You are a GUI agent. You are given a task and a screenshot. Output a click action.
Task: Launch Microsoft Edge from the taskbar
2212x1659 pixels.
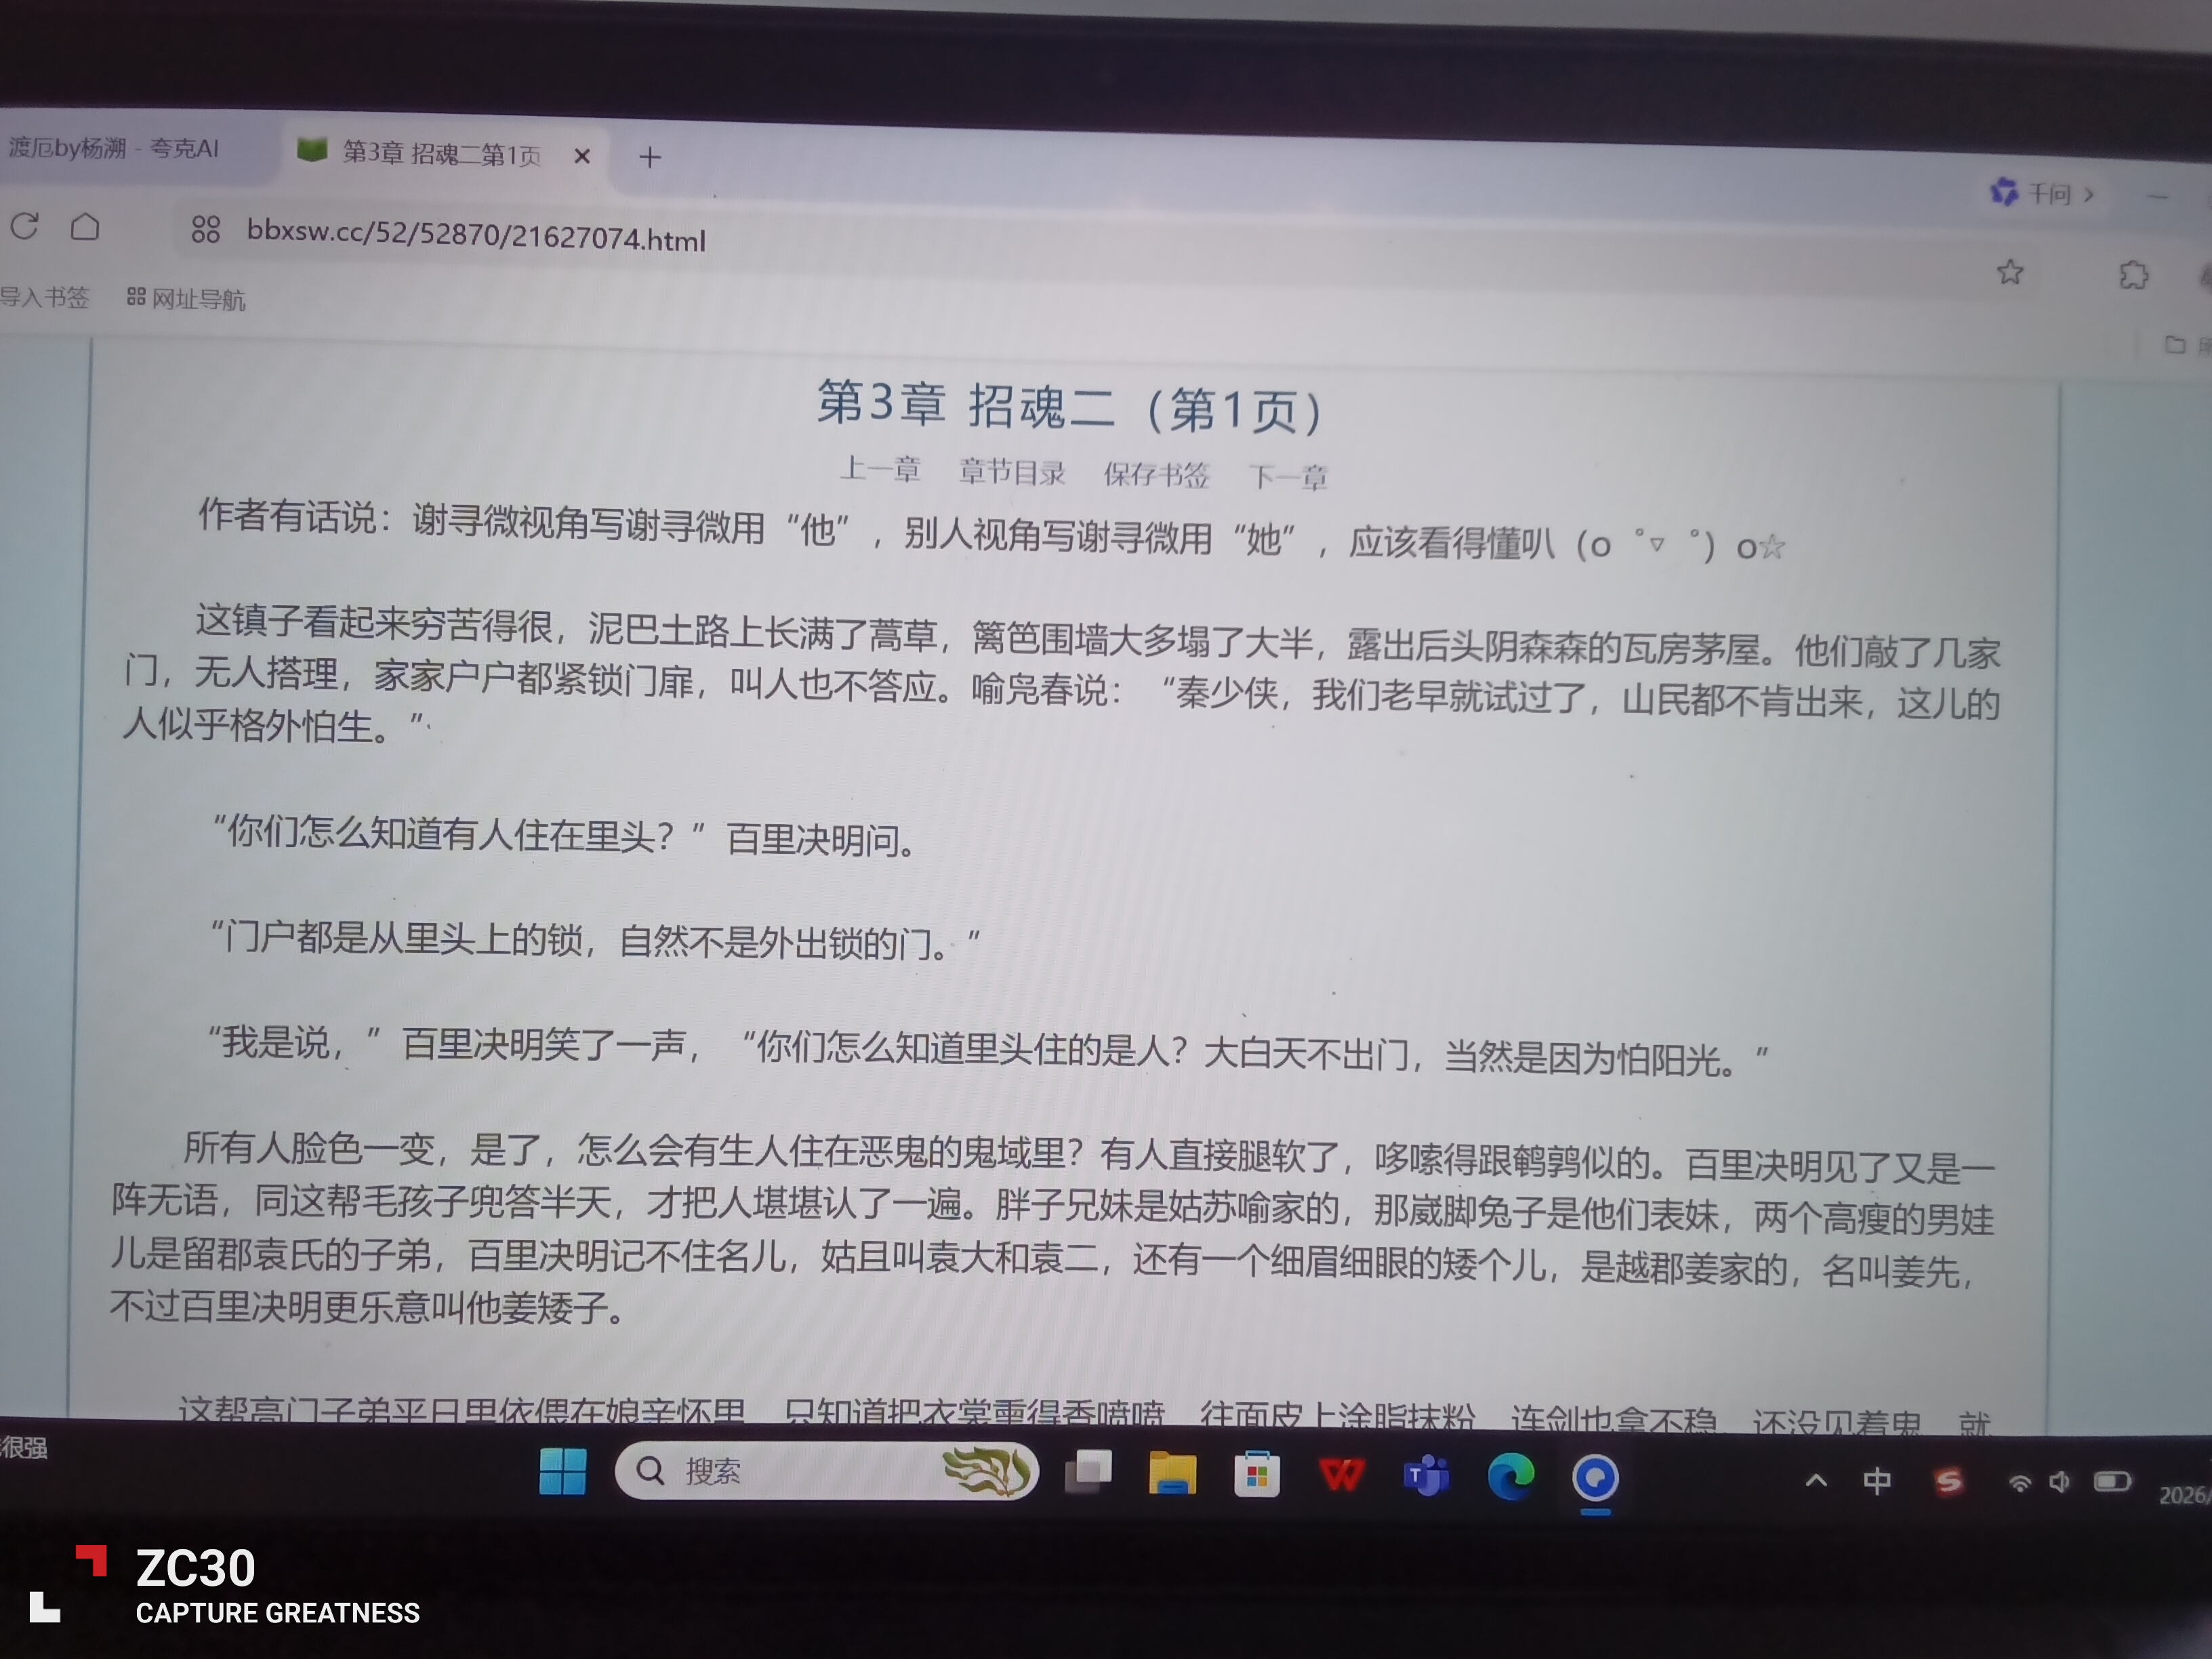pos(1511,1477)
